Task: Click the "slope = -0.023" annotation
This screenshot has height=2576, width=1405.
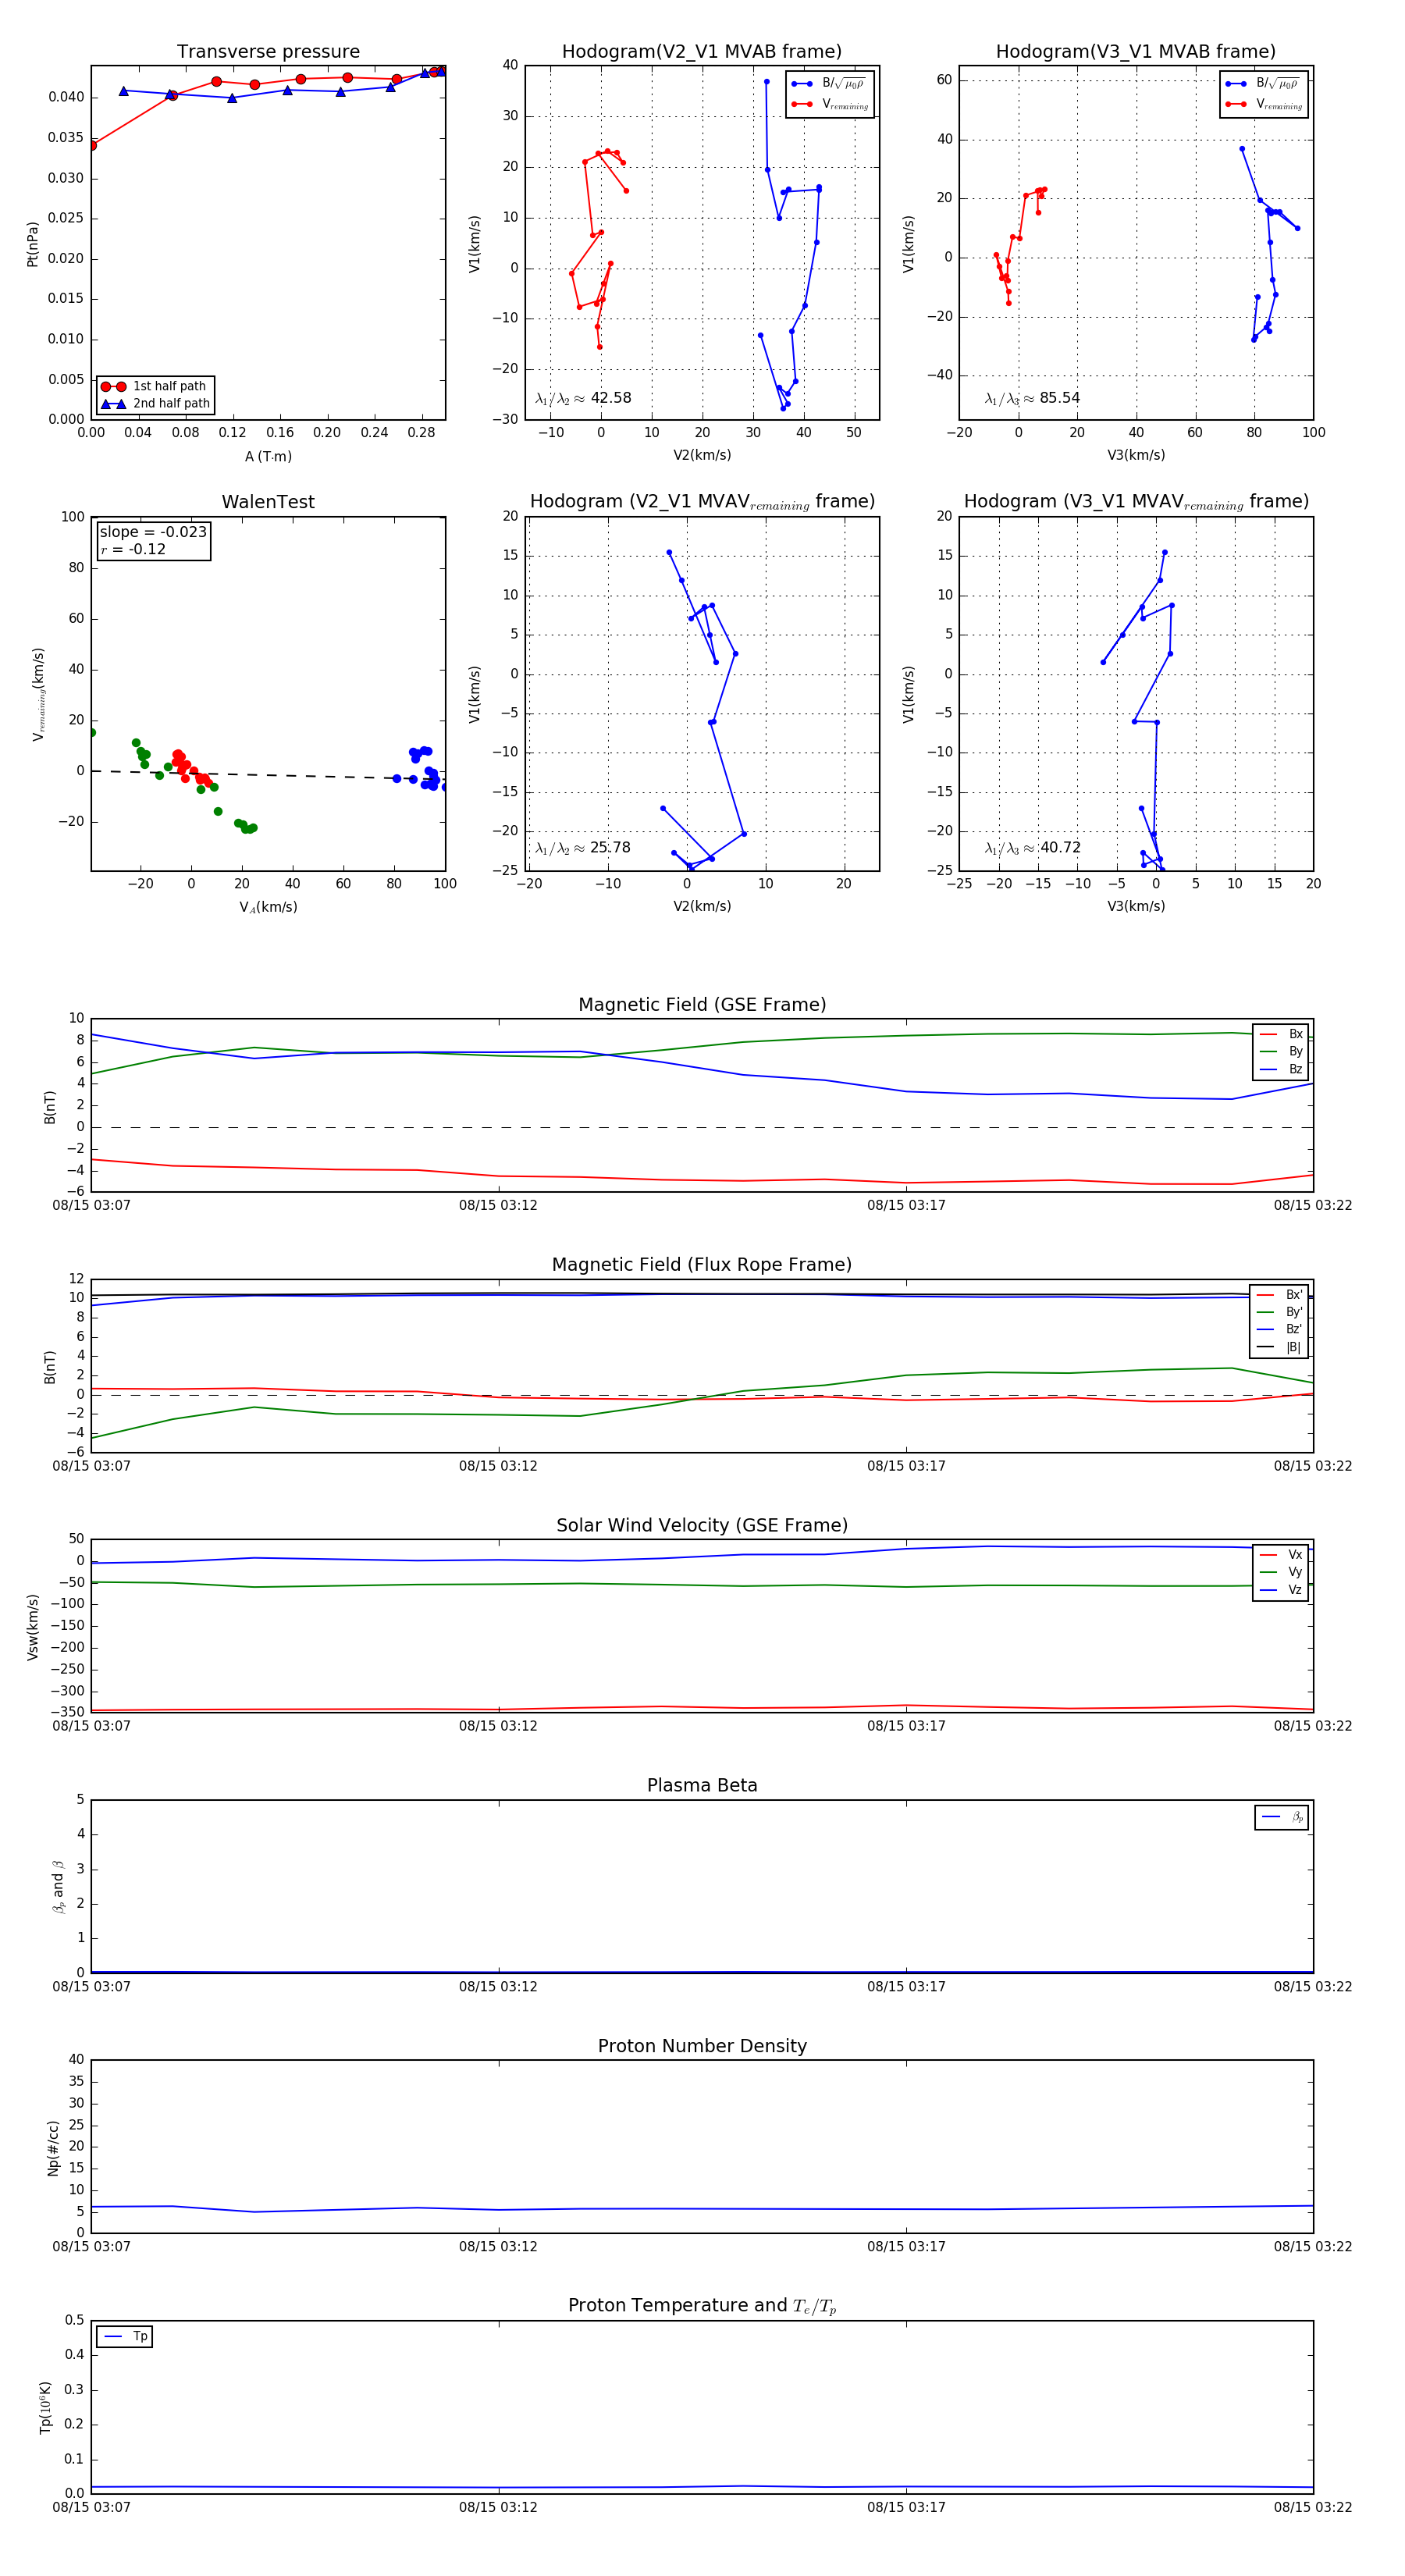Action: (x=153, y=532)
